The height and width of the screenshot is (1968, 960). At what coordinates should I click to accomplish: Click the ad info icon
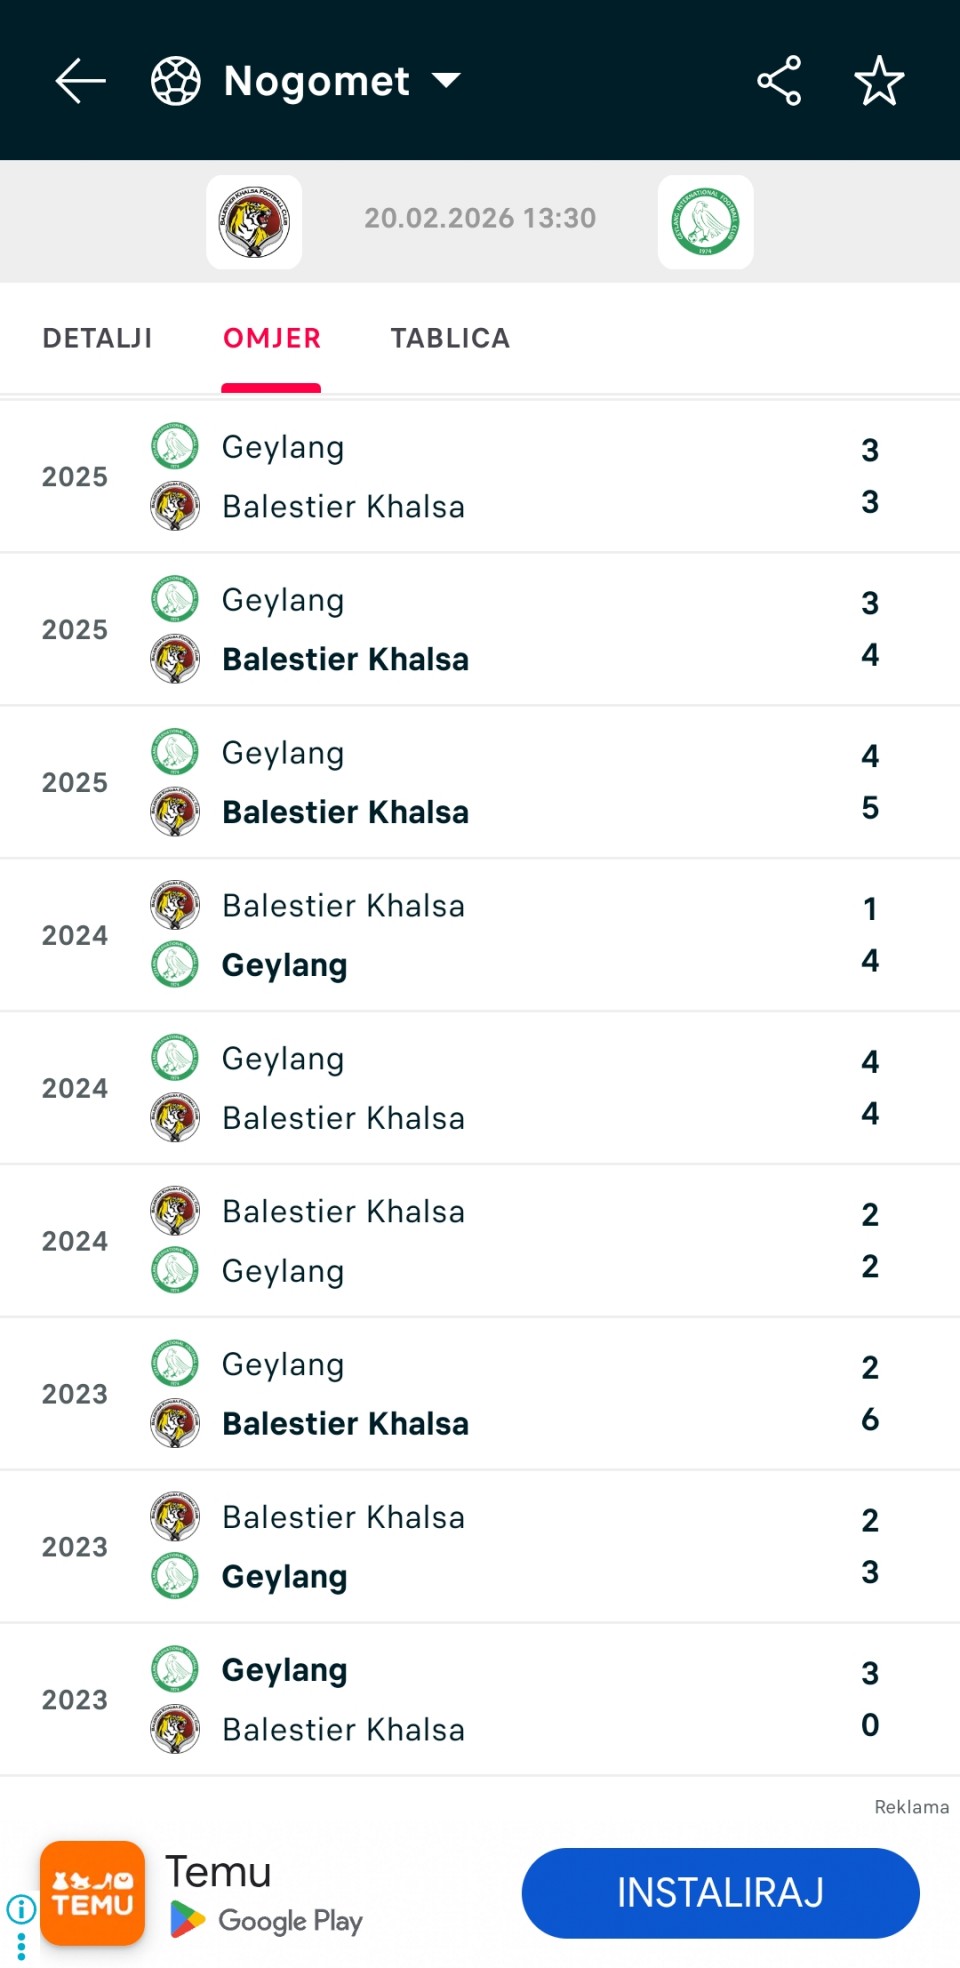coord(21,1909)
